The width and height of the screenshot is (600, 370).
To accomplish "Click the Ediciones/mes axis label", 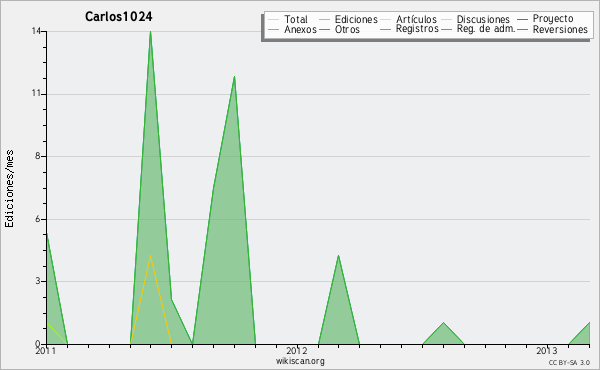I will [9, 188].
